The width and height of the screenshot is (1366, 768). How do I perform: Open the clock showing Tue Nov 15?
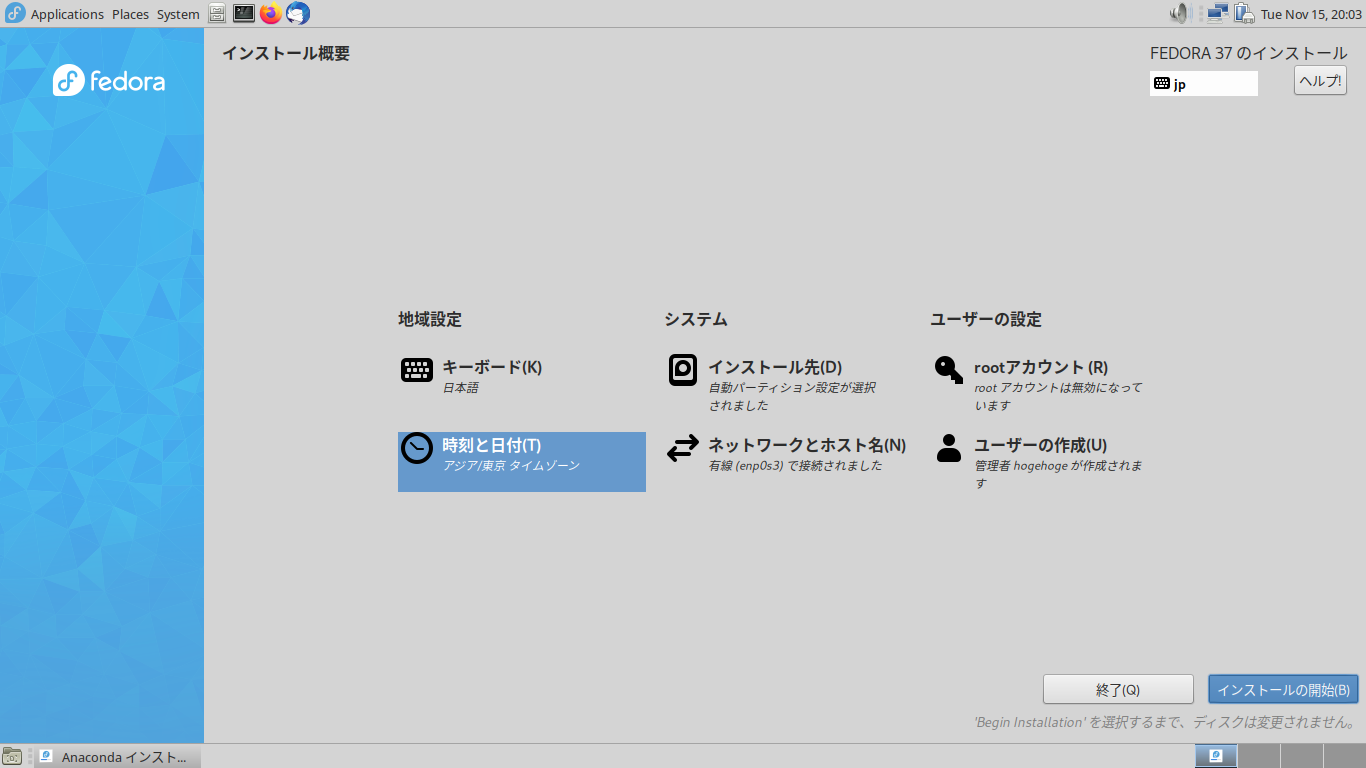1311,14
